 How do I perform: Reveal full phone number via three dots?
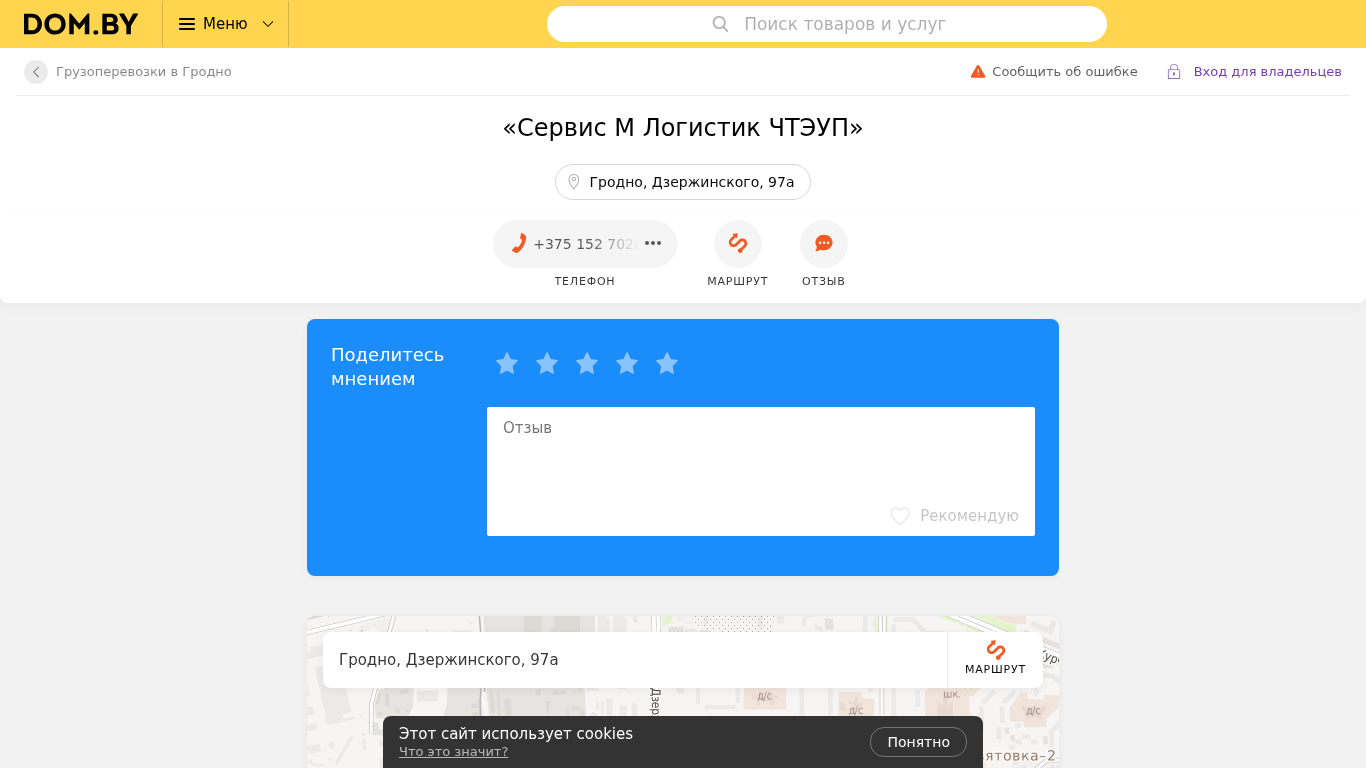click(653, 244)
